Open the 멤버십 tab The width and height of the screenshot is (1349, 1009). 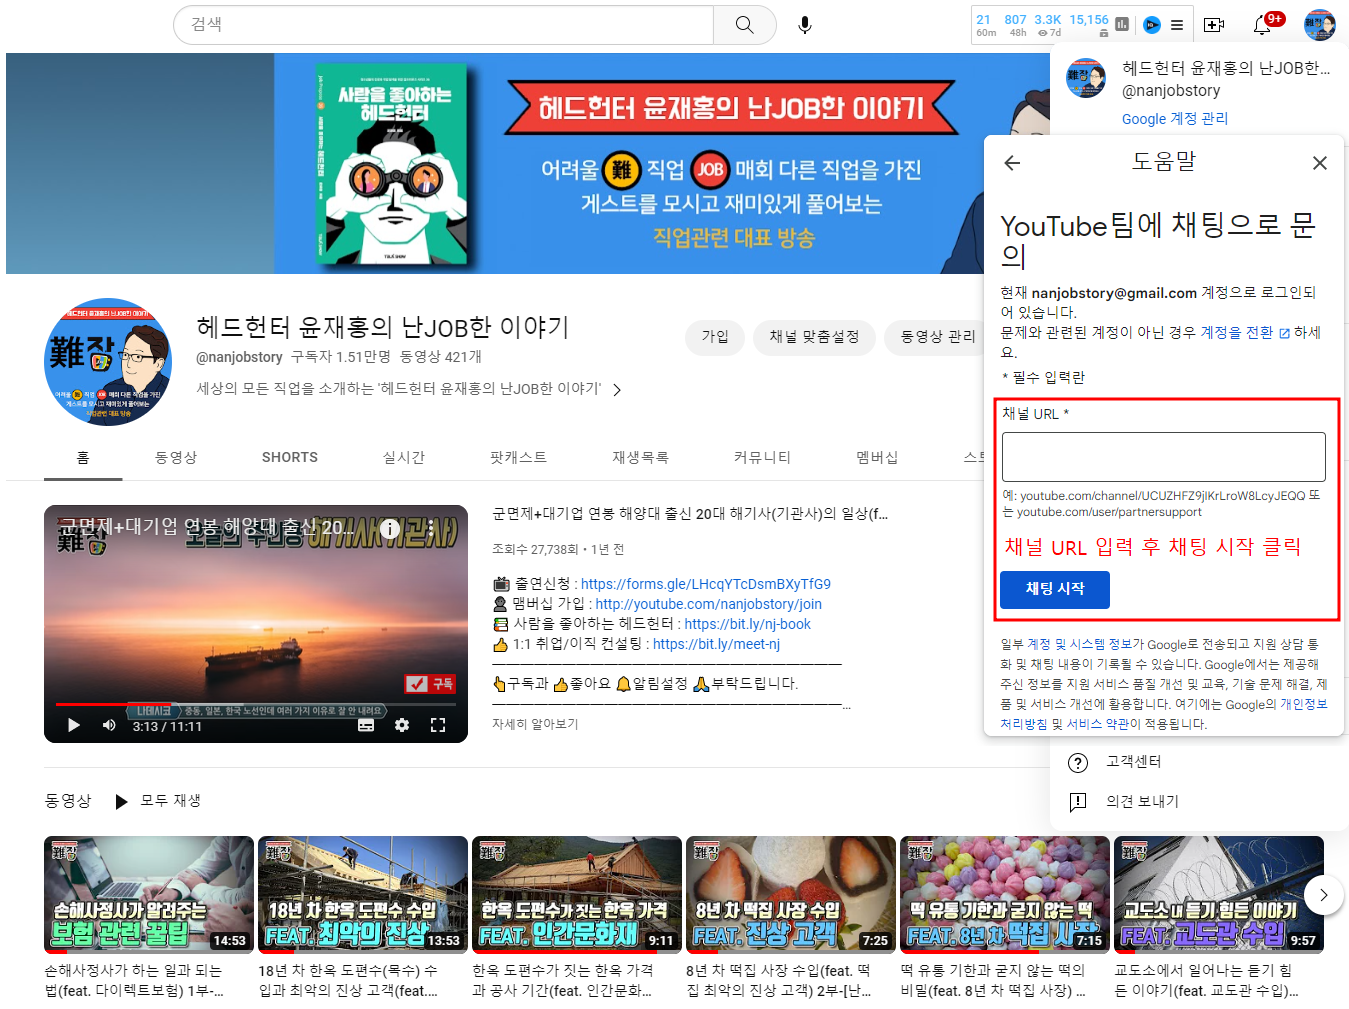(877, 458)
